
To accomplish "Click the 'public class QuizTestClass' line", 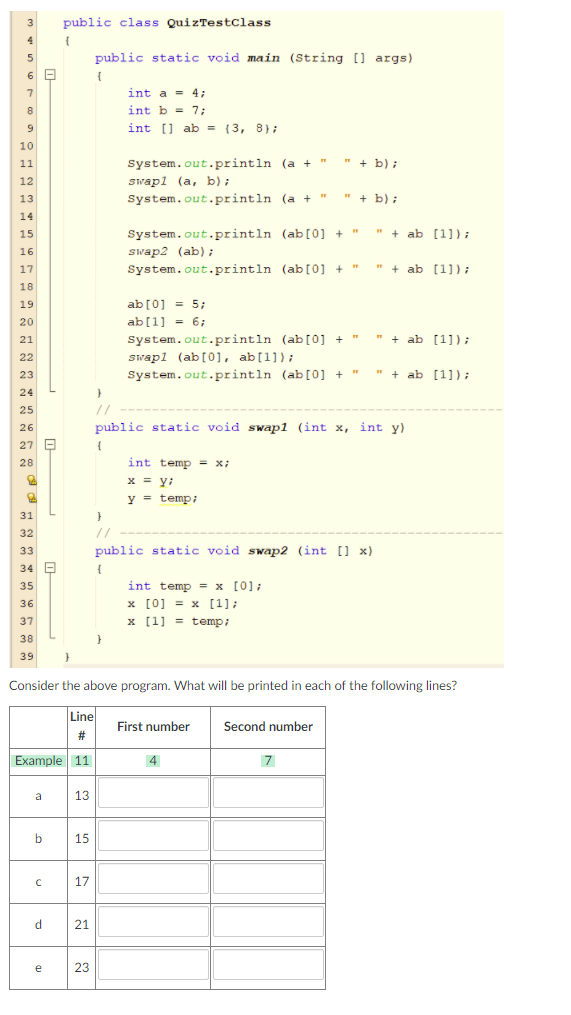I will (x=167, y=23).
